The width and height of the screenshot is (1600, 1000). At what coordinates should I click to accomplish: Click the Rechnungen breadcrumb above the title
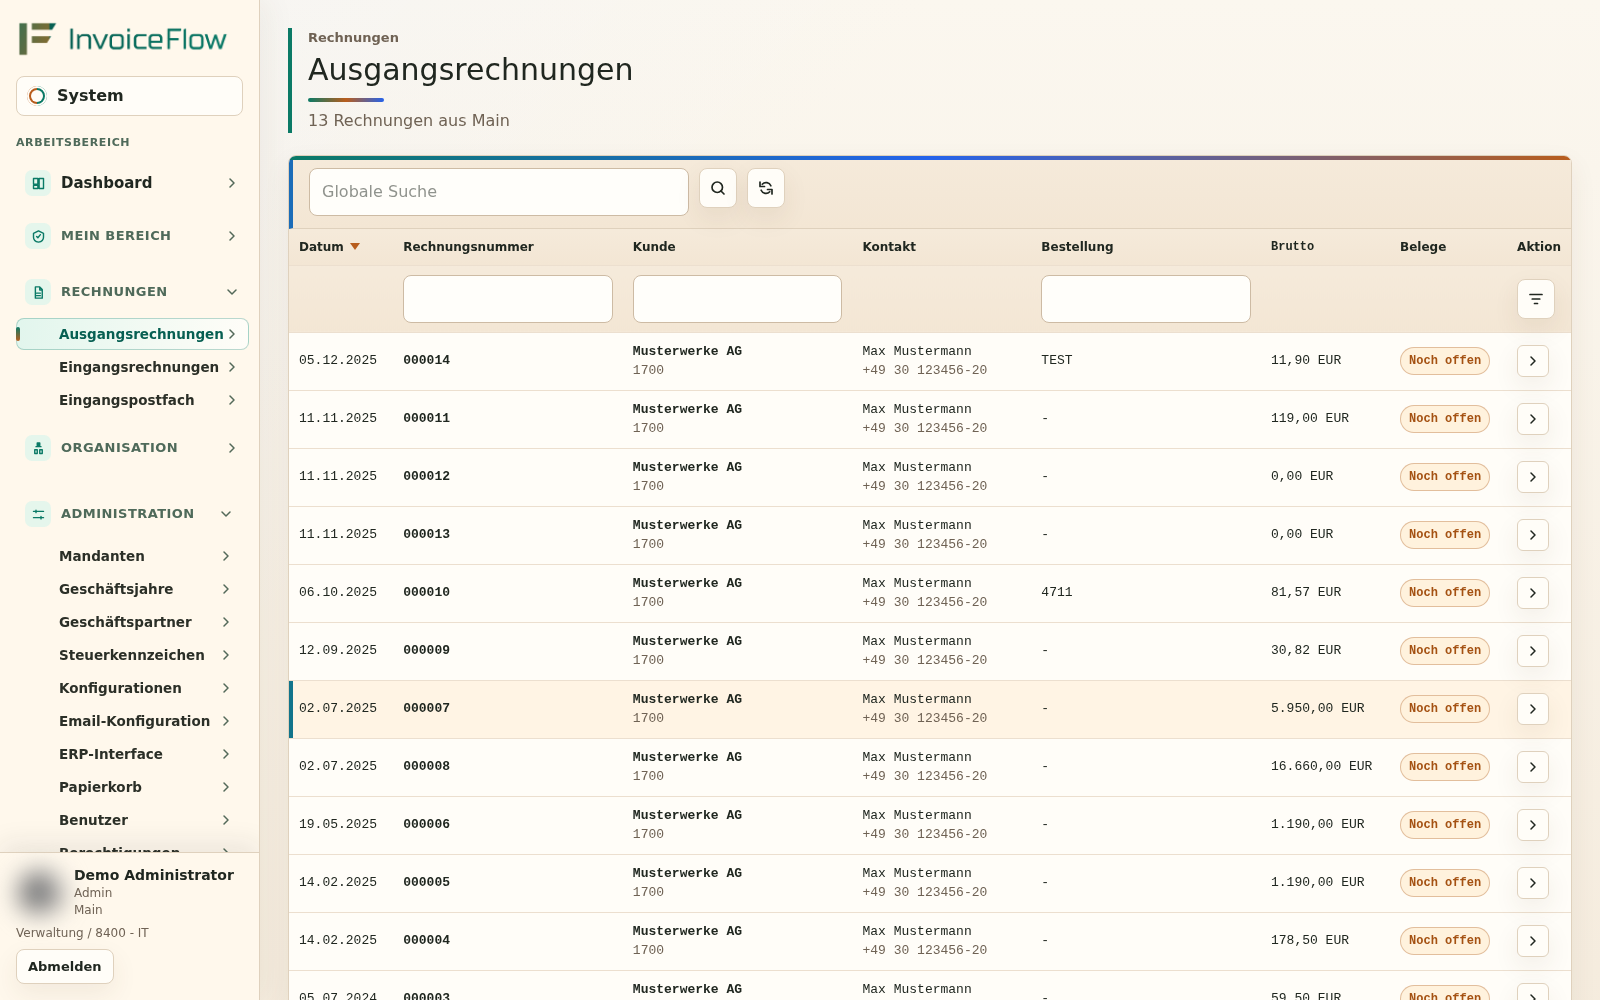[x=353, y=38]
